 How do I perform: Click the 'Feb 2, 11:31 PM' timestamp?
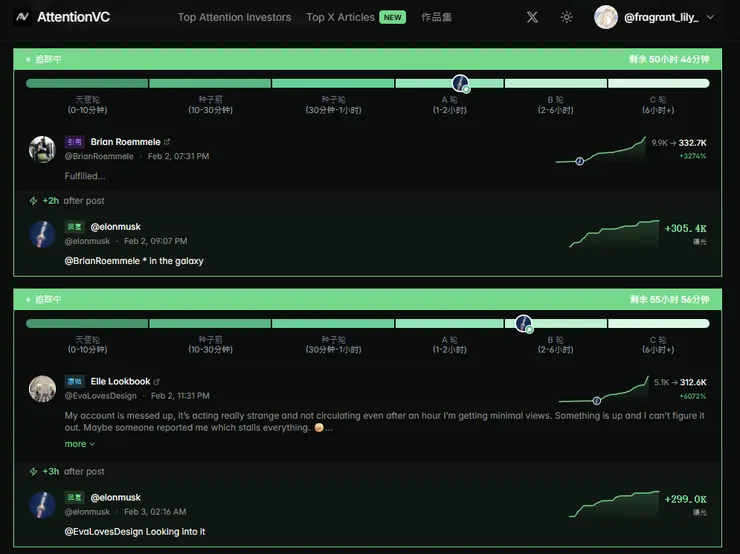pyautogui.click(x=180, y=396)
